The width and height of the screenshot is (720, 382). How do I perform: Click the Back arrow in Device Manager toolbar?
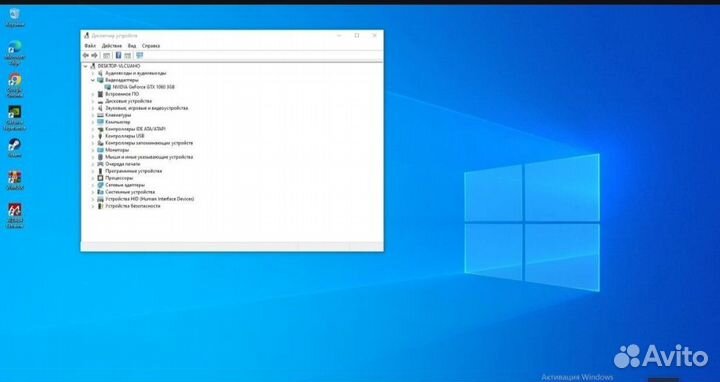click(x=85, y=56)
